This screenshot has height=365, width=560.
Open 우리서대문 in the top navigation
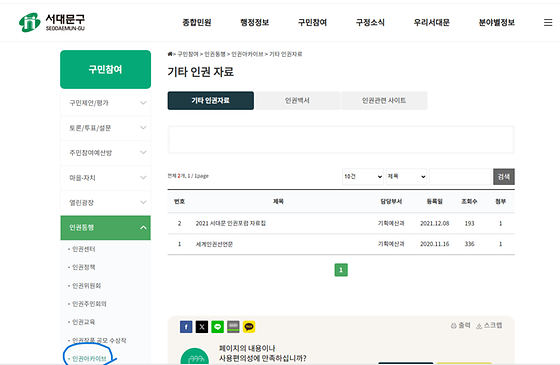[x=431, y=22]
